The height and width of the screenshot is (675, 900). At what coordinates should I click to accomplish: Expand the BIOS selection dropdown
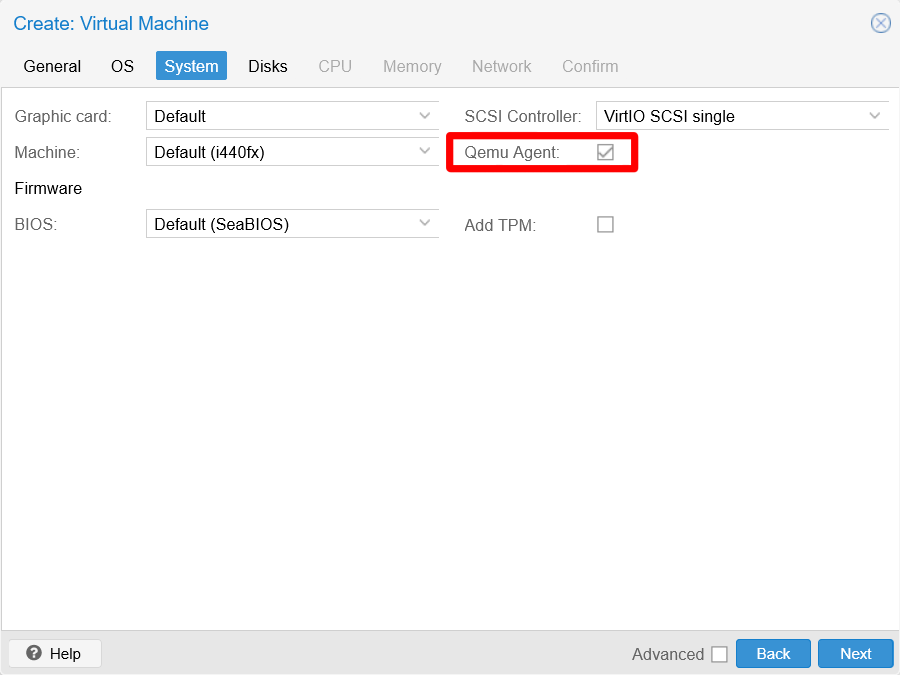coord(426,224)
